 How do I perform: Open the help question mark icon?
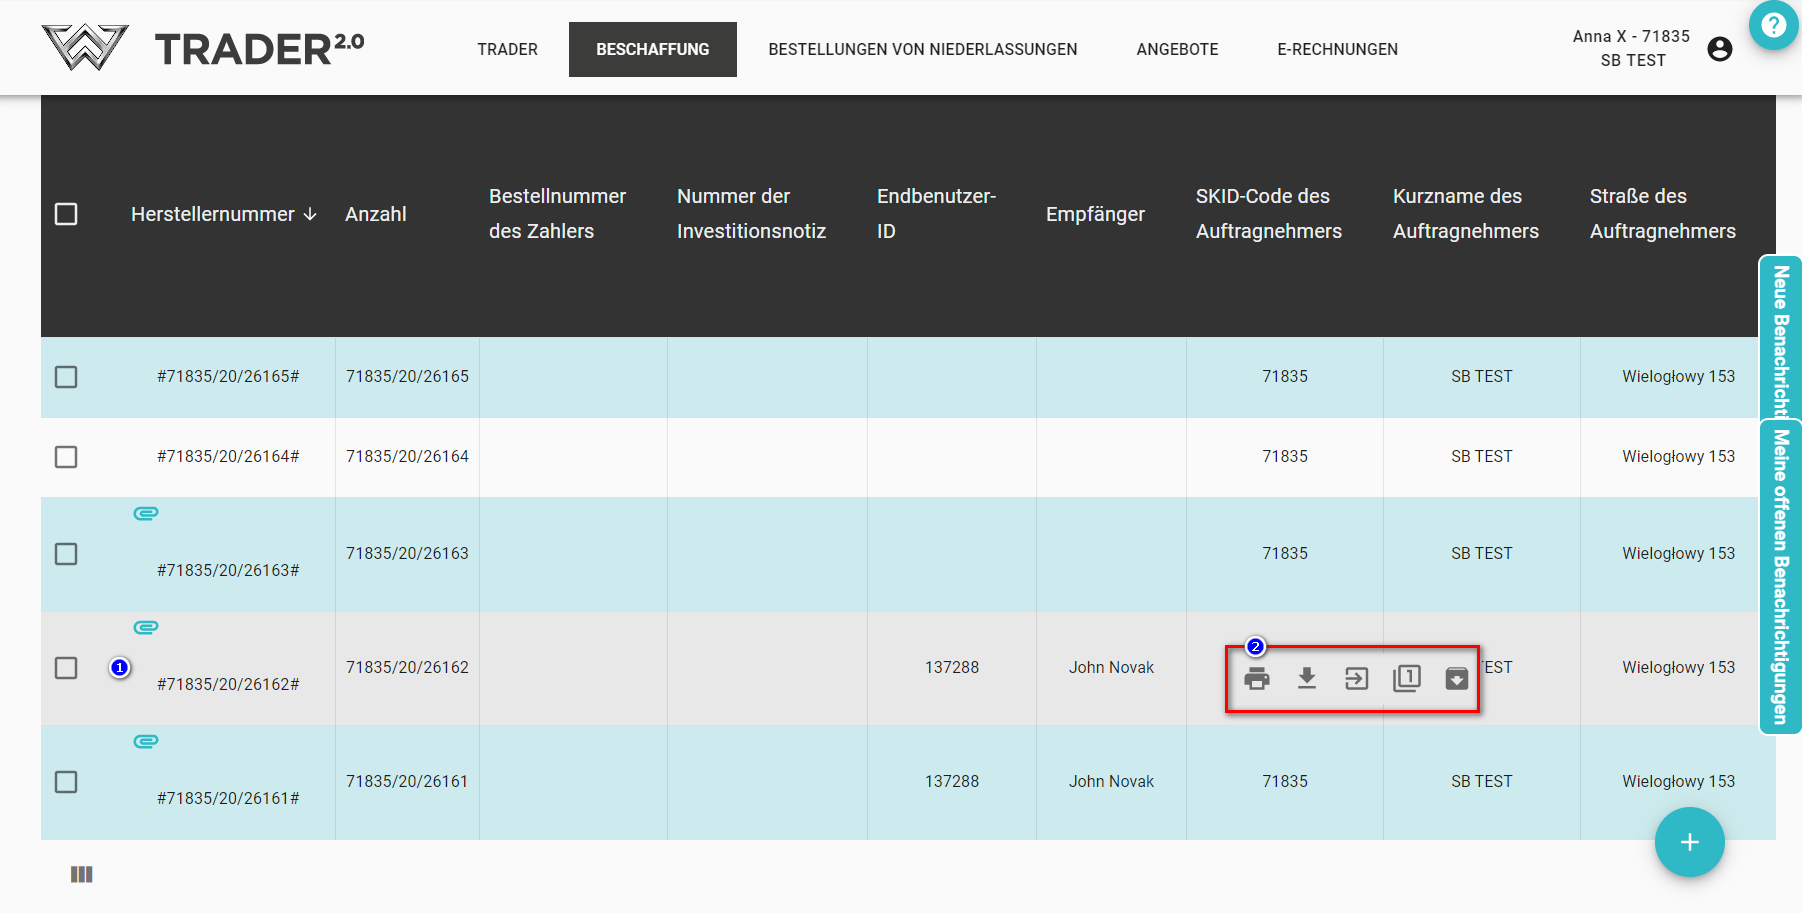1773,25
